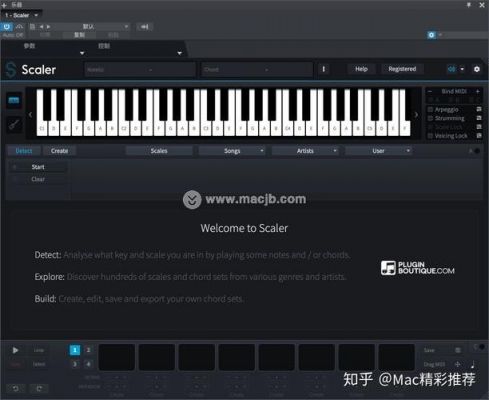489x400 pixels.
Task: Open the User dropdown
Action: pyautogui.click(x=378, y=151)
